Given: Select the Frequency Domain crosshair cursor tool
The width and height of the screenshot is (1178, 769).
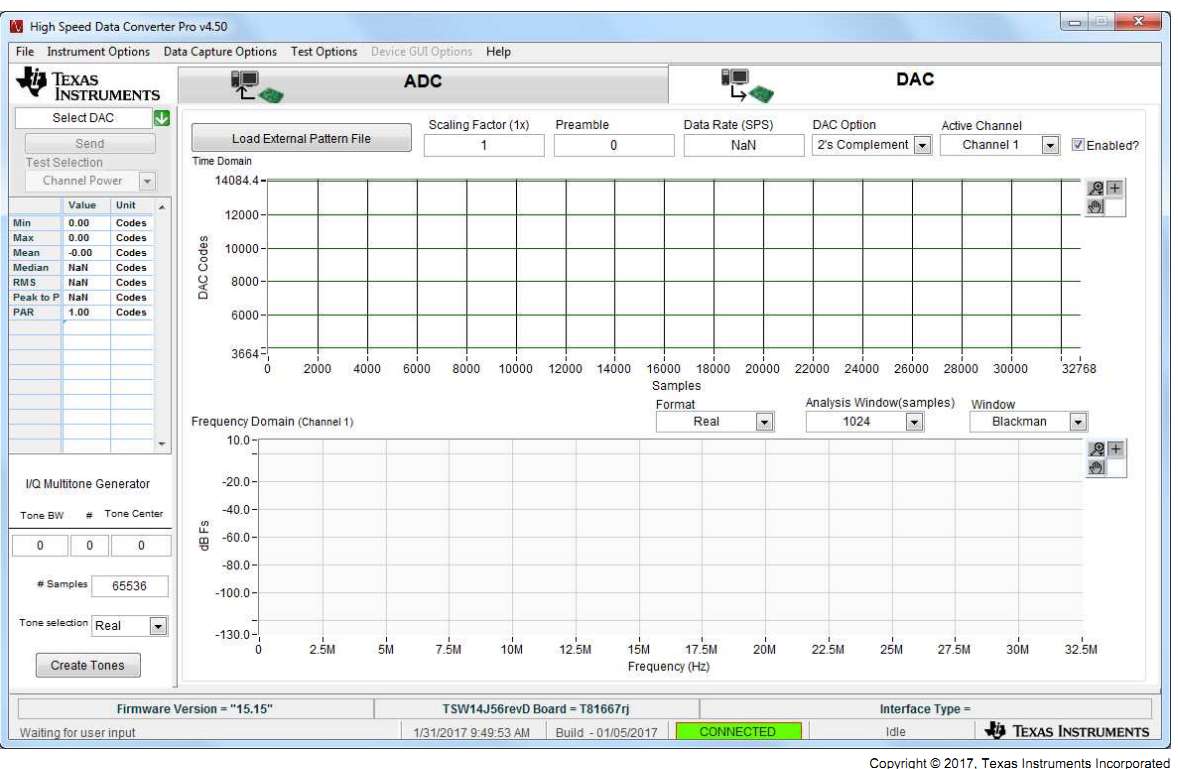Looking at the screenshot, I should [1114, 450].
